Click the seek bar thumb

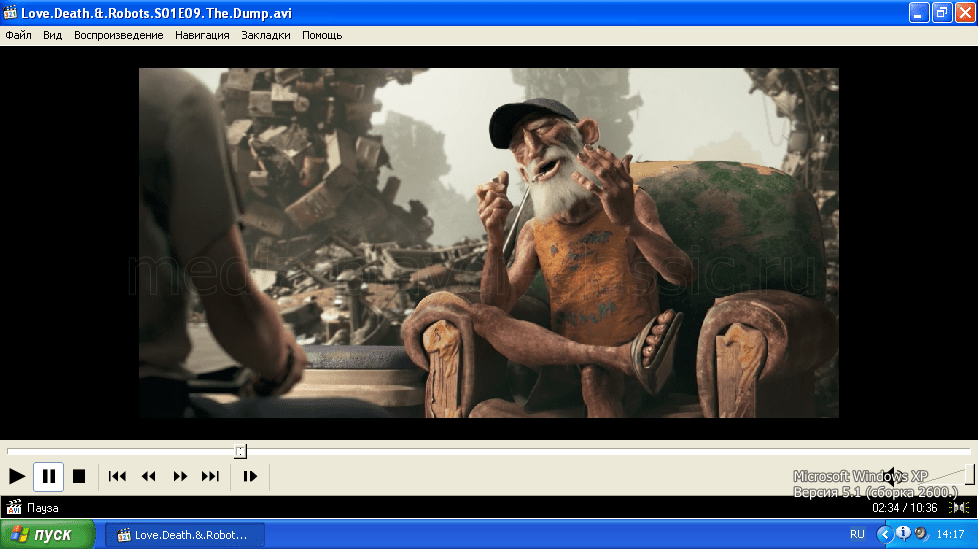(240, 451)
